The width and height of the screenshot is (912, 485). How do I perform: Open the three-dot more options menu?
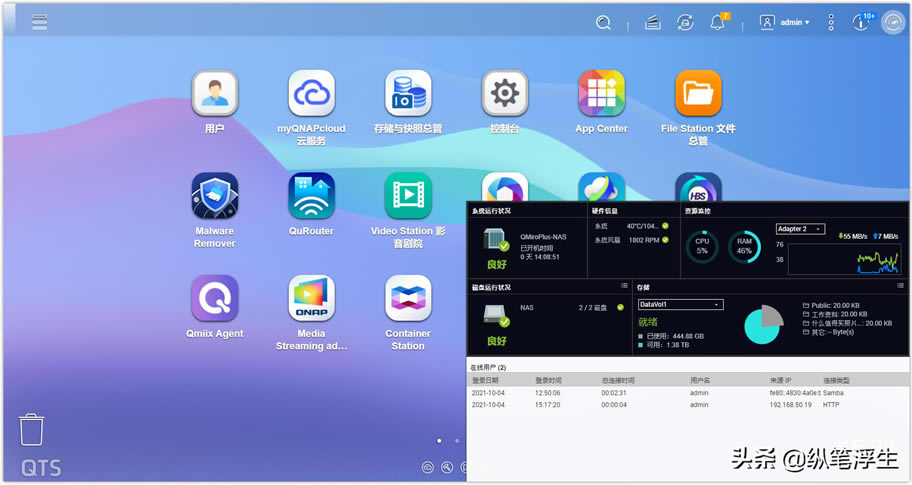tap(831, 22)
